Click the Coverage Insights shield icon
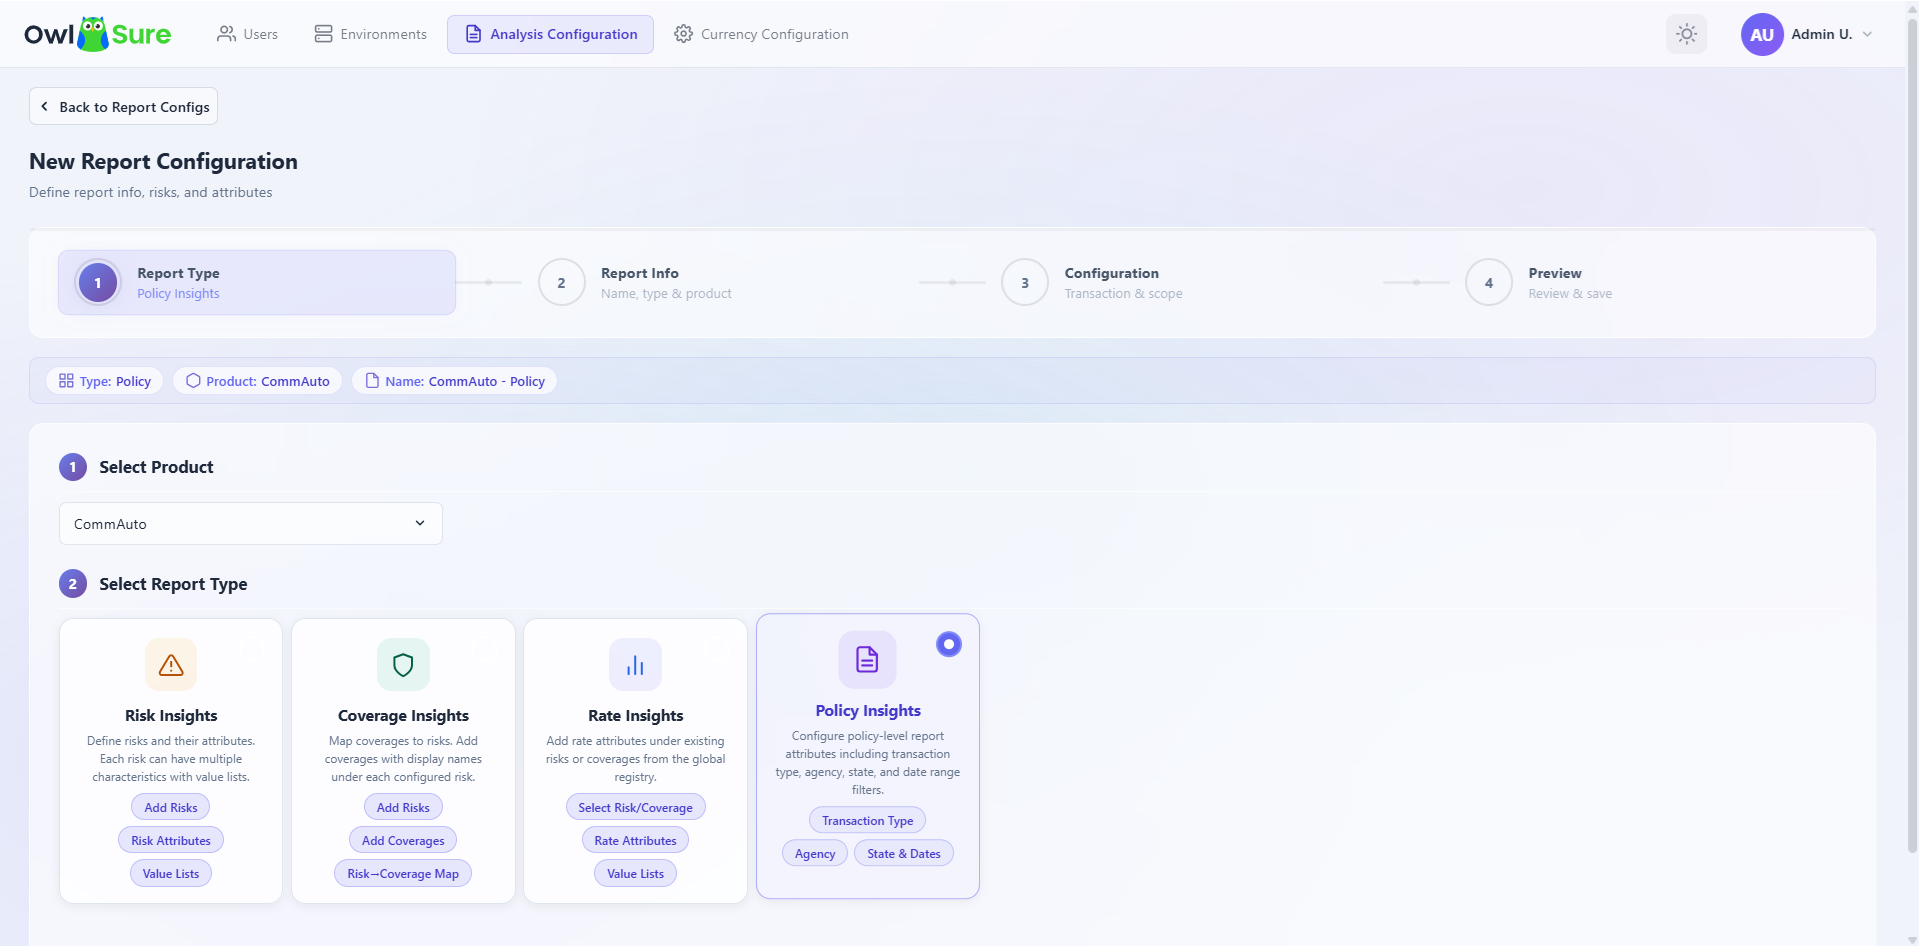1919x946 pixels. tap(403, 665)
